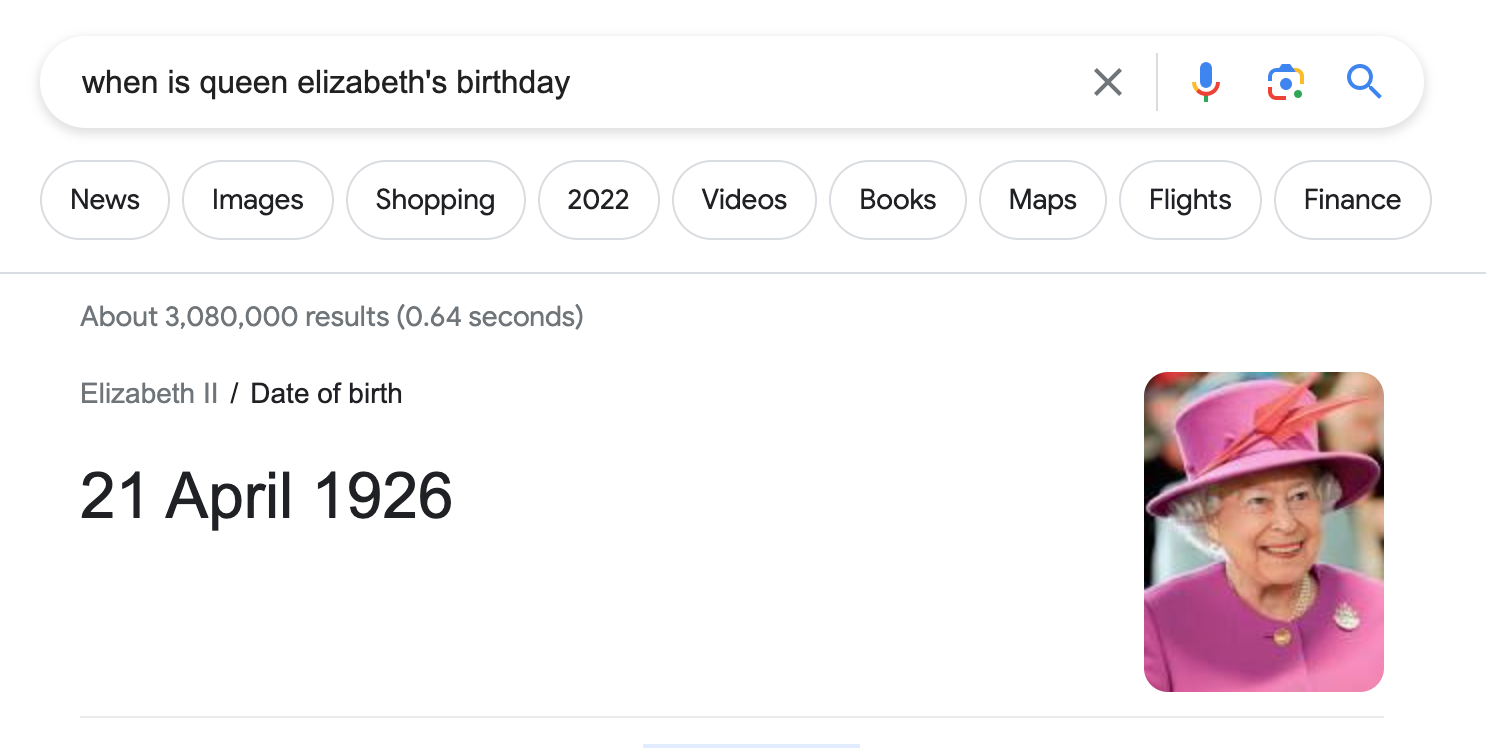Select the 2022 suggestion chip
This screenshot has height=748, width=1486.
599,200
